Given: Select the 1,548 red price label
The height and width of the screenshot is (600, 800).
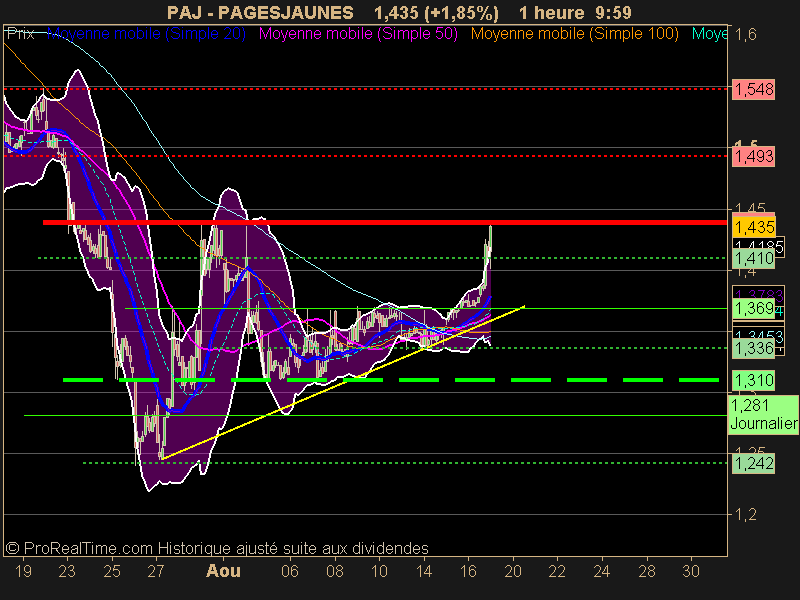Looking at the screenshot, I should [x=754, y=89].
